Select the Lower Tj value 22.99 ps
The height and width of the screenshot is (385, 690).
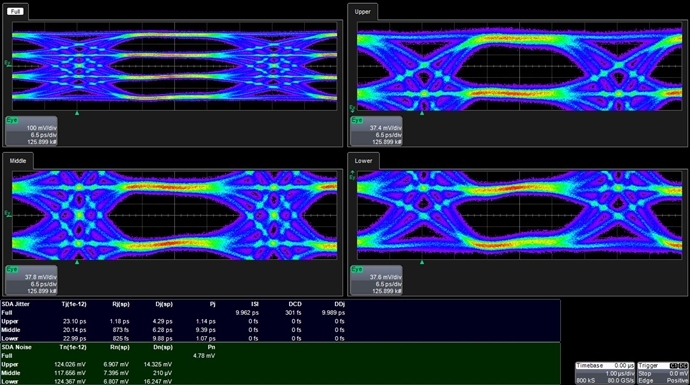coord(74,339)
